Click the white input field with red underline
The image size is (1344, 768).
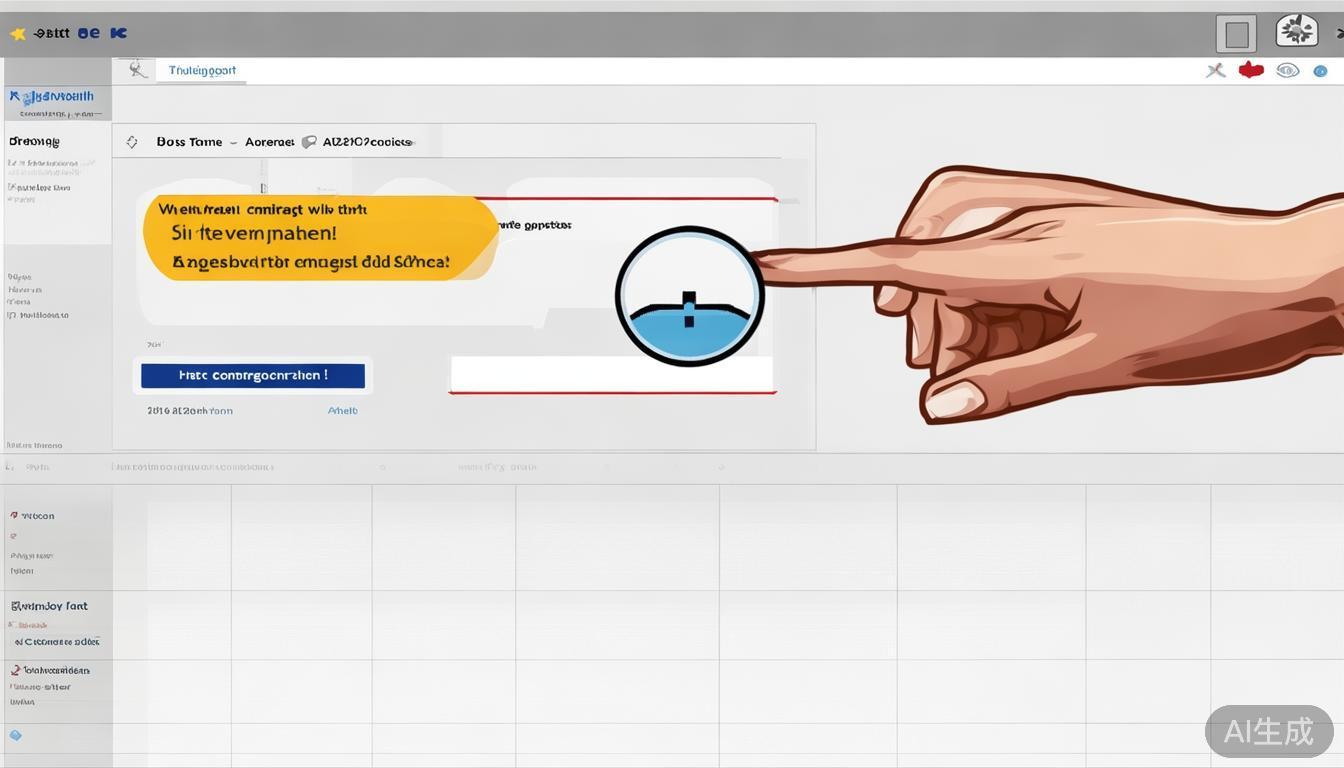click(611, 374)
